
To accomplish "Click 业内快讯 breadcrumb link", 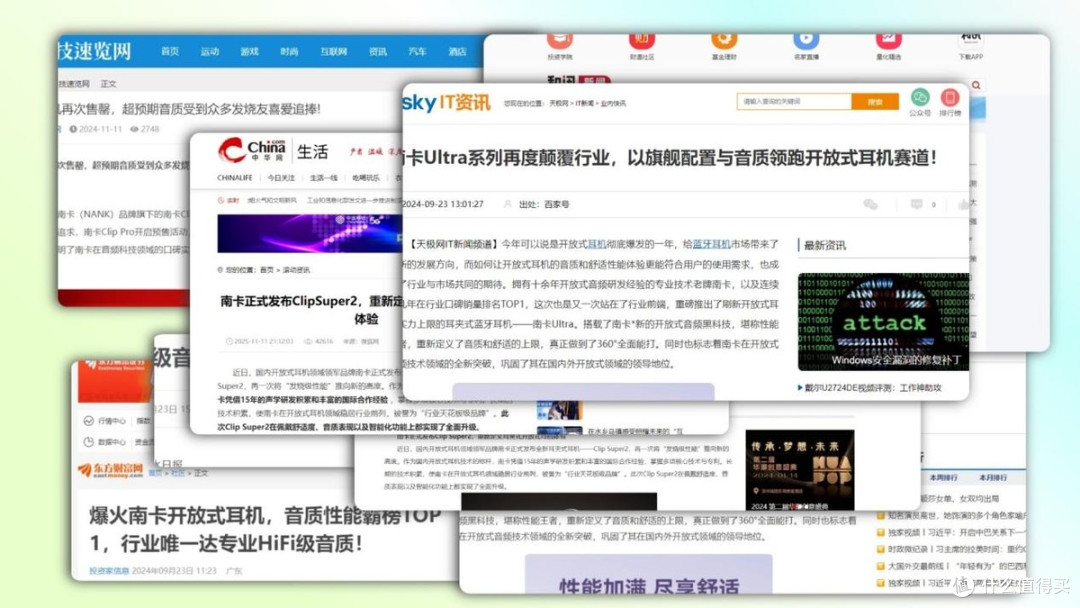I will 613,103.
